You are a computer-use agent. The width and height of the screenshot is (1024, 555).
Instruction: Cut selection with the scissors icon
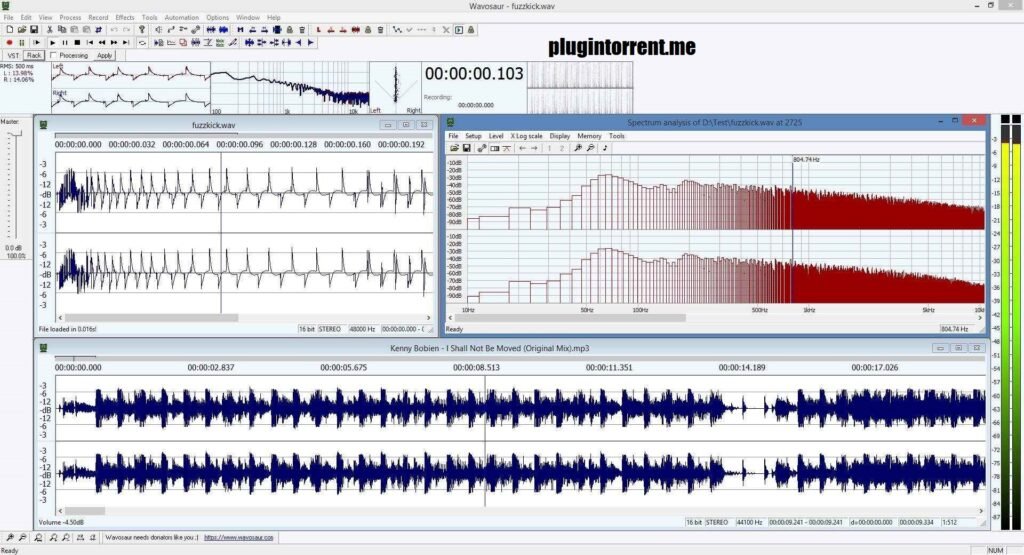click(49, 29)
